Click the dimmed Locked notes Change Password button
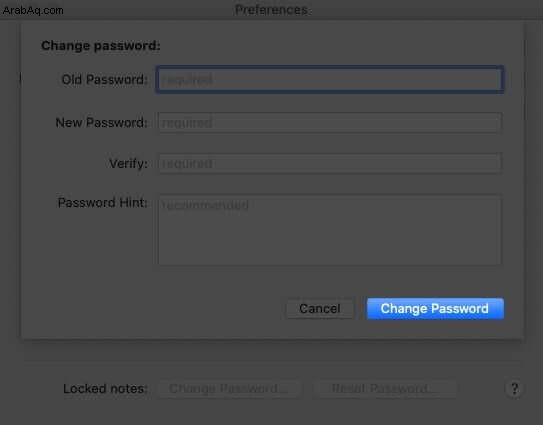 pyautogui.click(x=229, y=389)
